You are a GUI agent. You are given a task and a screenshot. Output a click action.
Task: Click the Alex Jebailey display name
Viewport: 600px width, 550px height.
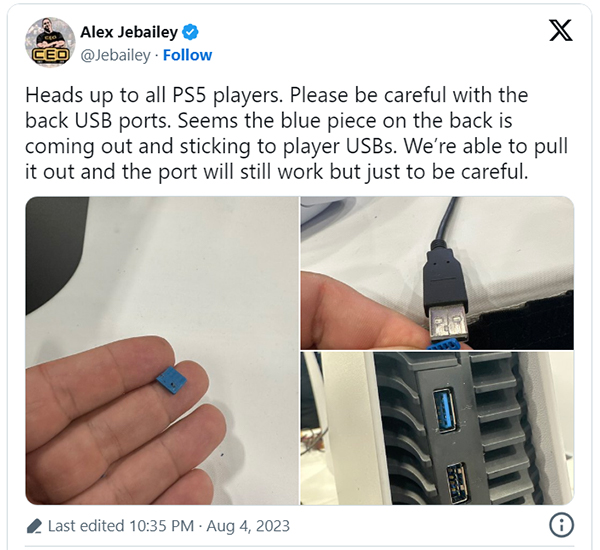[x=129, y=32]
